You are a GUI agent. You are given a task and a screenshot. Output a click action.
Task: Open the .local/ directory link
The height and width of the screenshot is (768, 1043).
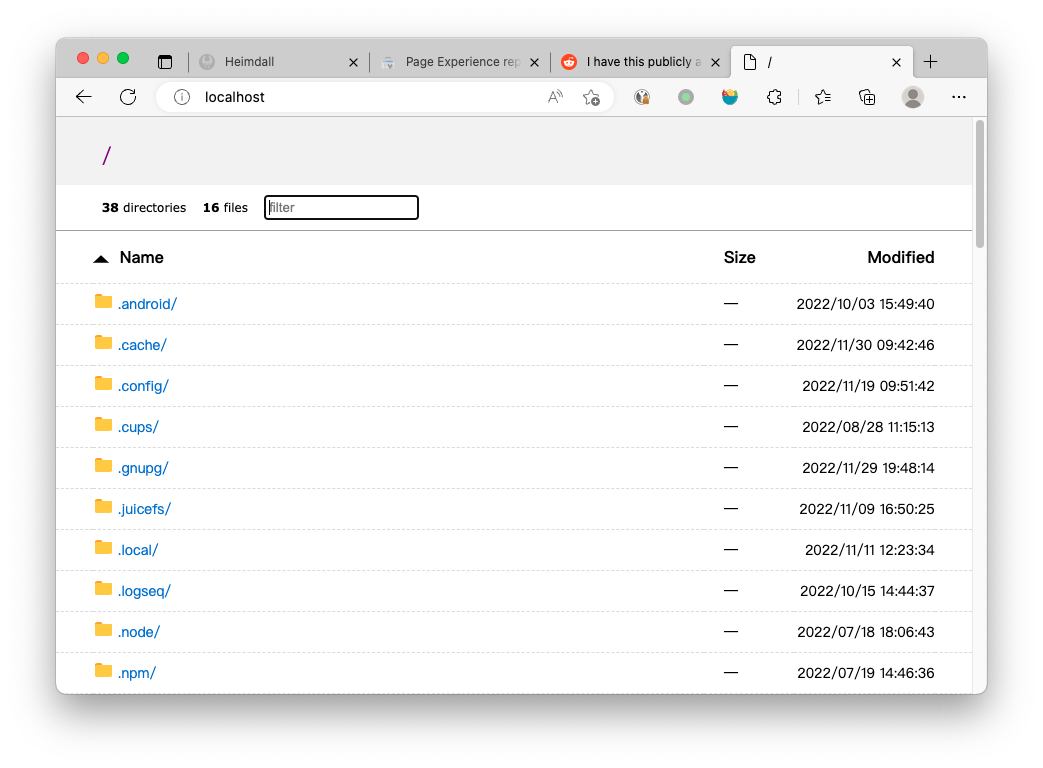tap(138, 550)
